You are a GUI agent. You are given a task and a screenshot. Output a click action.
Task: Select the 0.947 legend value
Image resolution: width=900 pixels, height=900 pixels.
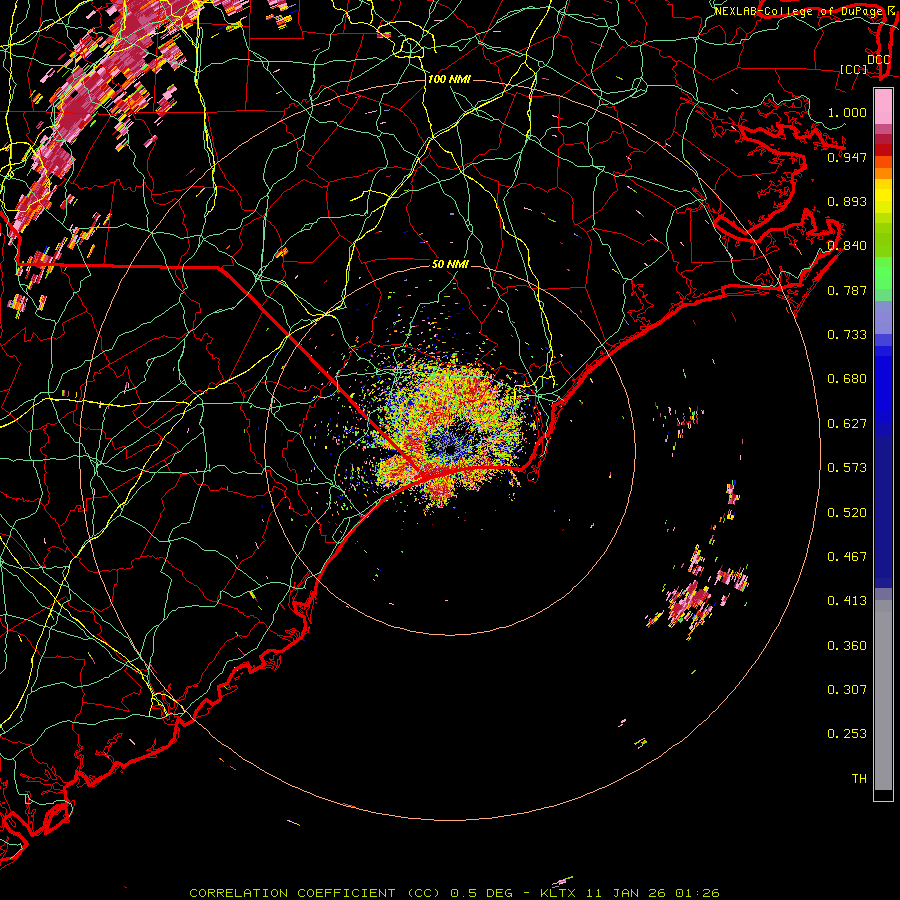[x=847, y=157]
